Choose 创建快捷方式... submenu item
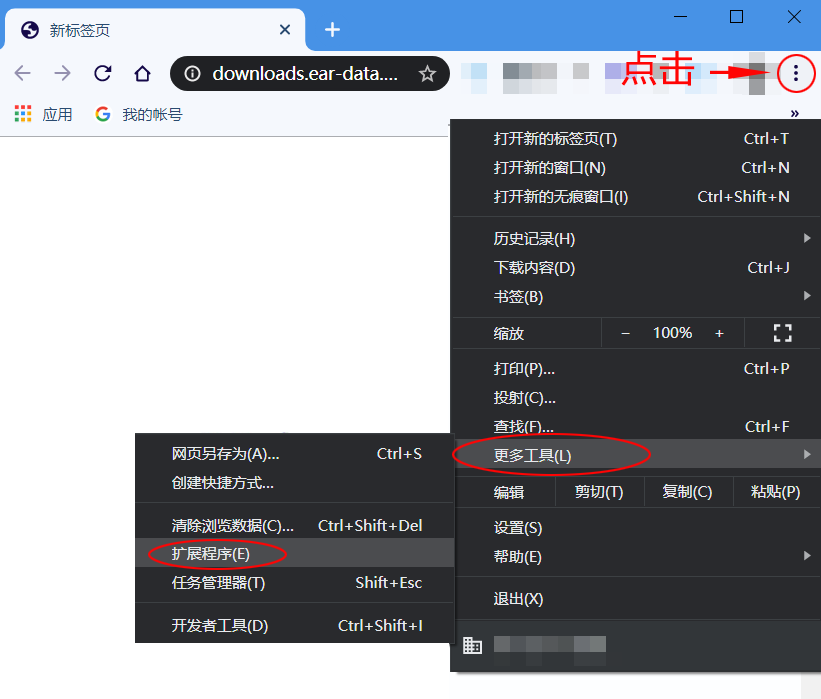Screen dimensions: 821x699 pyautogui.click(x=294, y=483)
